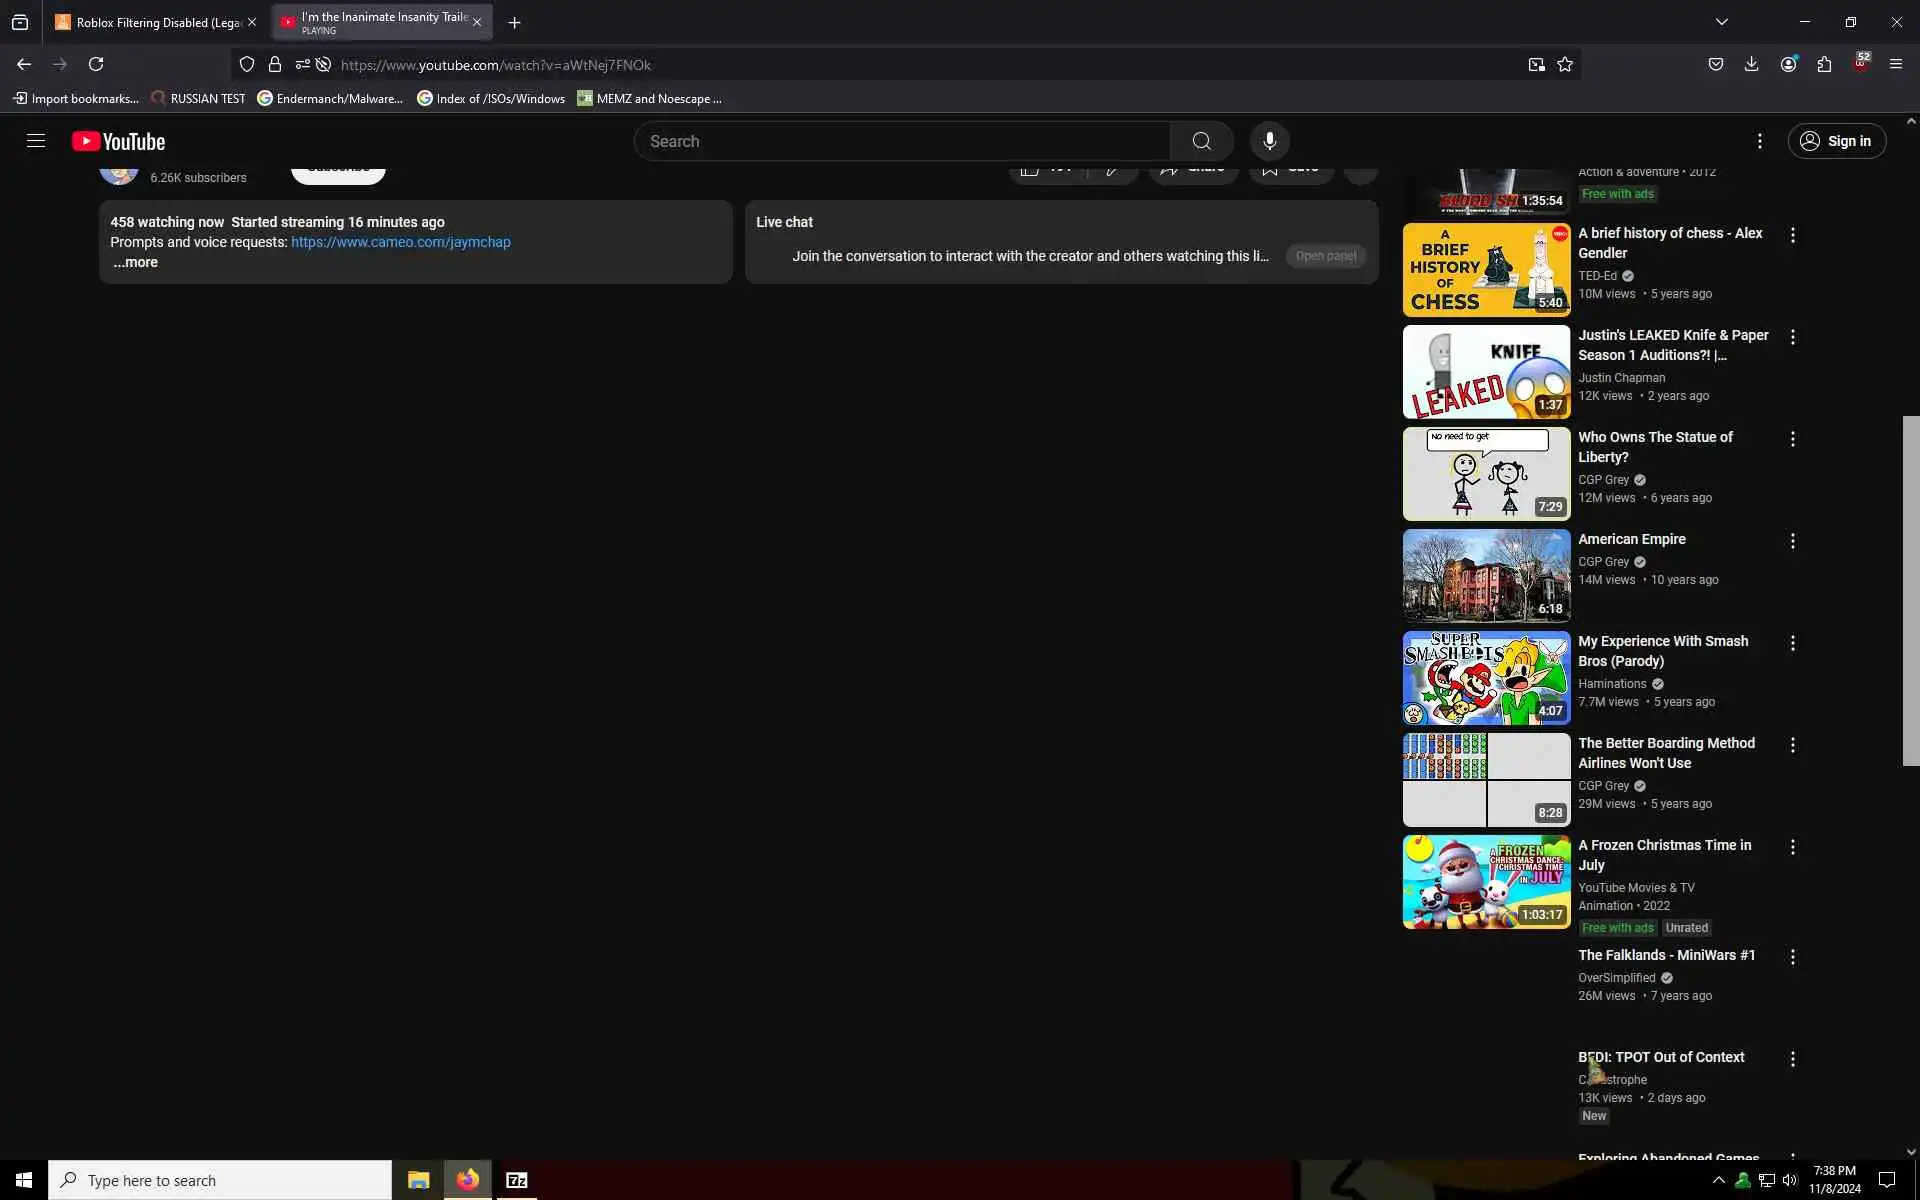Open Firefox extensions puzzle icon
This screenshot has width=1920, height=1200.
1824,64
